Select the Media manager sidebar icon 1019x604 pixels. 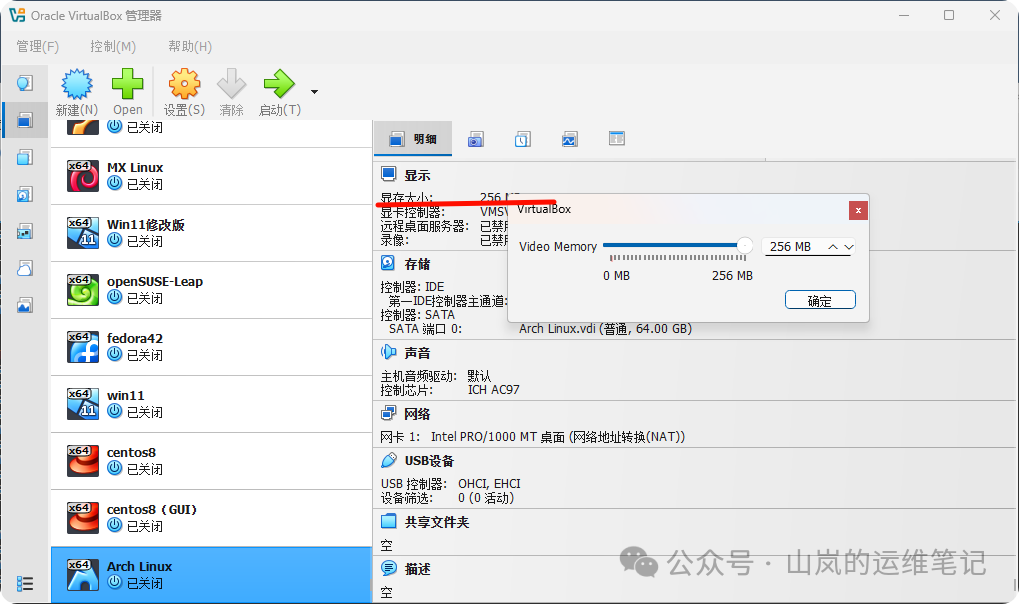click(24, 194)
